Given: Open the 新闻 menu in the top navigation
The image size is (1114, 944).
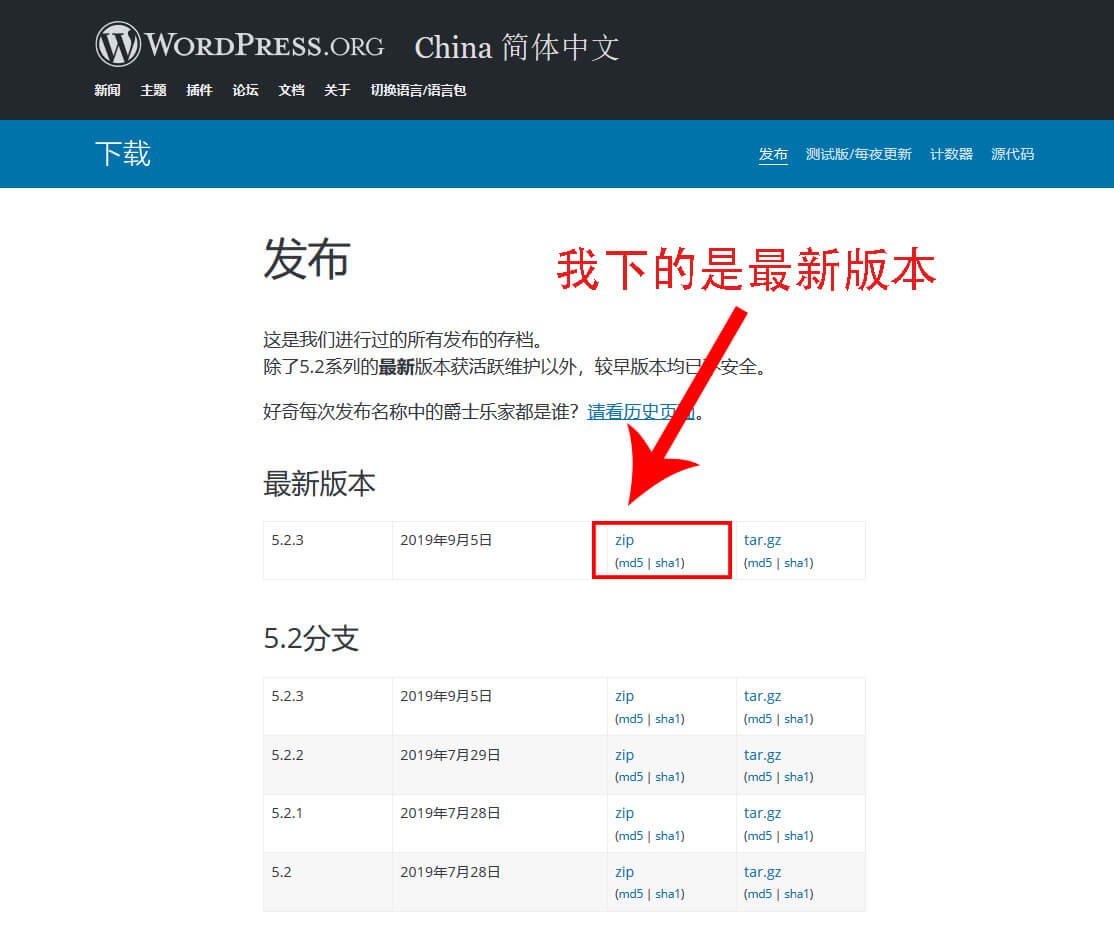Looking at the screenshot, I should pos(108,90).
